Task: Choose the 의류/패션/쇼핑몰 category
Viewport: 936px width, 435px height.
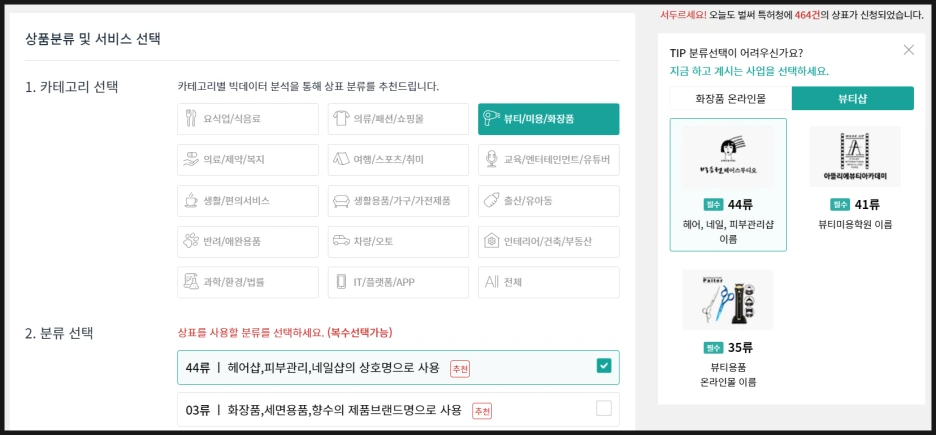Action: 398,119
